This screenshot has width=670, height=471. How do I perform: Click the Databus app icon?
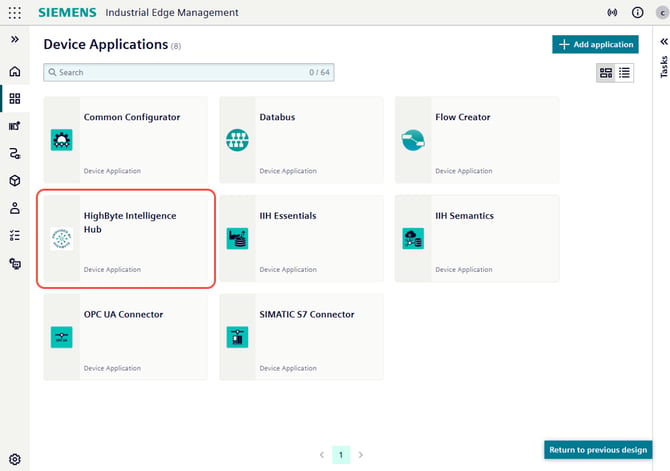click(x=237, y=140)
